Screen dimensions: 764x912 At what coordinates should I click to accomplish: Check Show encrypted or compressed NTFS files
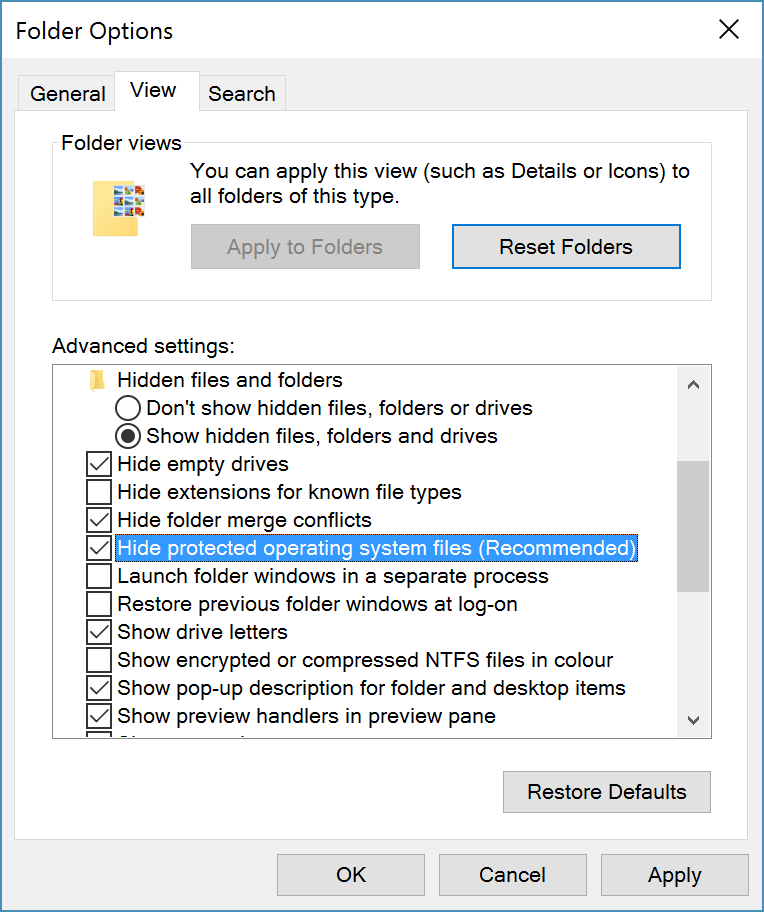tap(99, 660)
